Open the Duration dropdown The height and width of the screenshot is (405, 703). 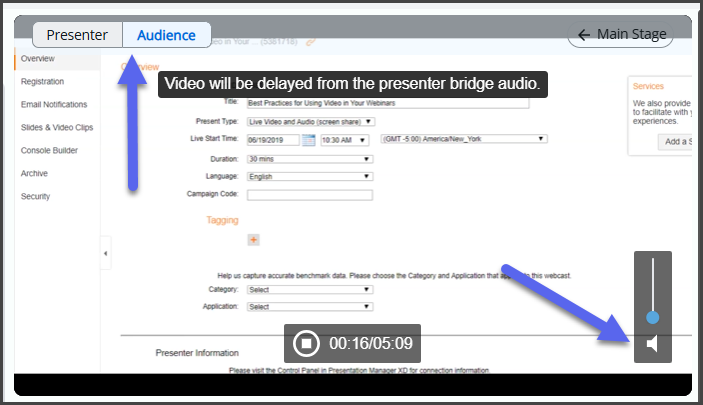tap(310, 159)
